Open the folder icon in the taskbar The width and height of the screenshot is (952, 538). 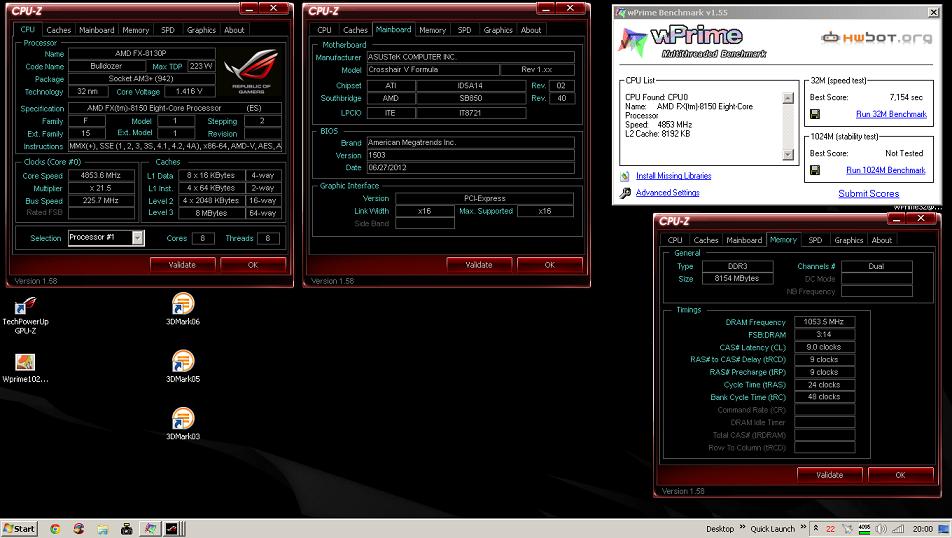102,529
